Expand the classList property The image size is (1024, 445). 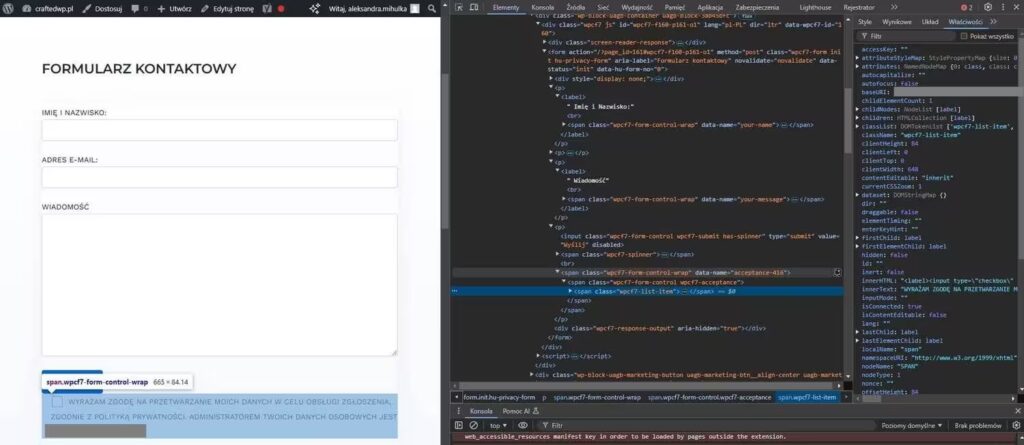[x=857, y=126]
